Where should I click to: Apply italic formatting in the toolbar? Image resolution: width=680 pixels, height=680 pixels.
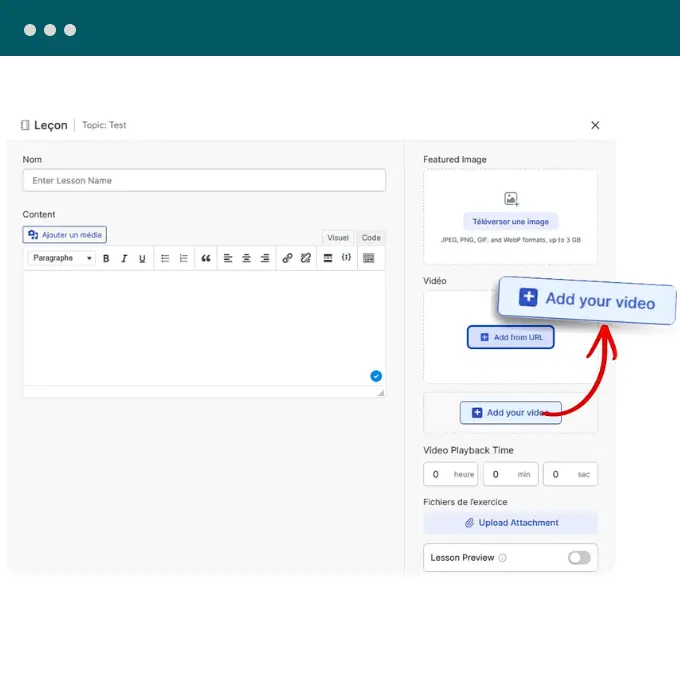point(124,258)
